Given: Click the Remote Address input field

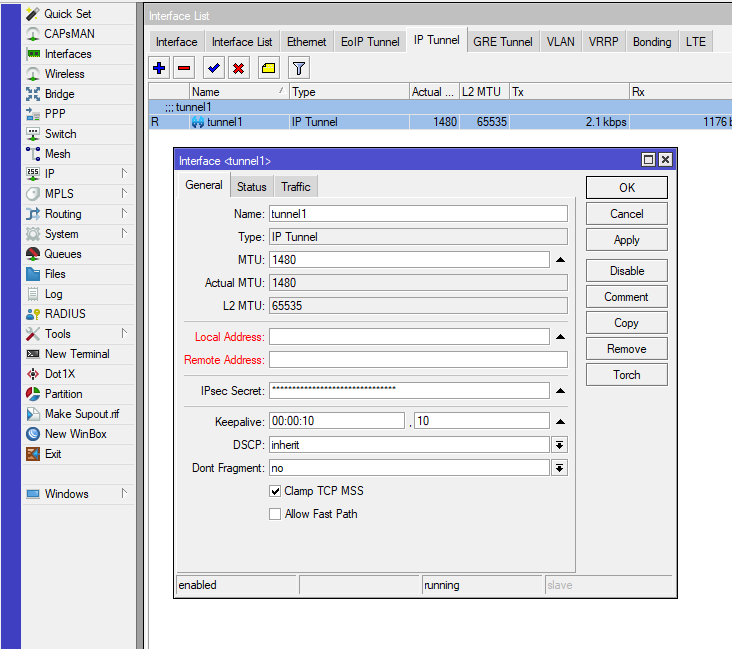Looking at the screenshot, I should click(418, 360).
